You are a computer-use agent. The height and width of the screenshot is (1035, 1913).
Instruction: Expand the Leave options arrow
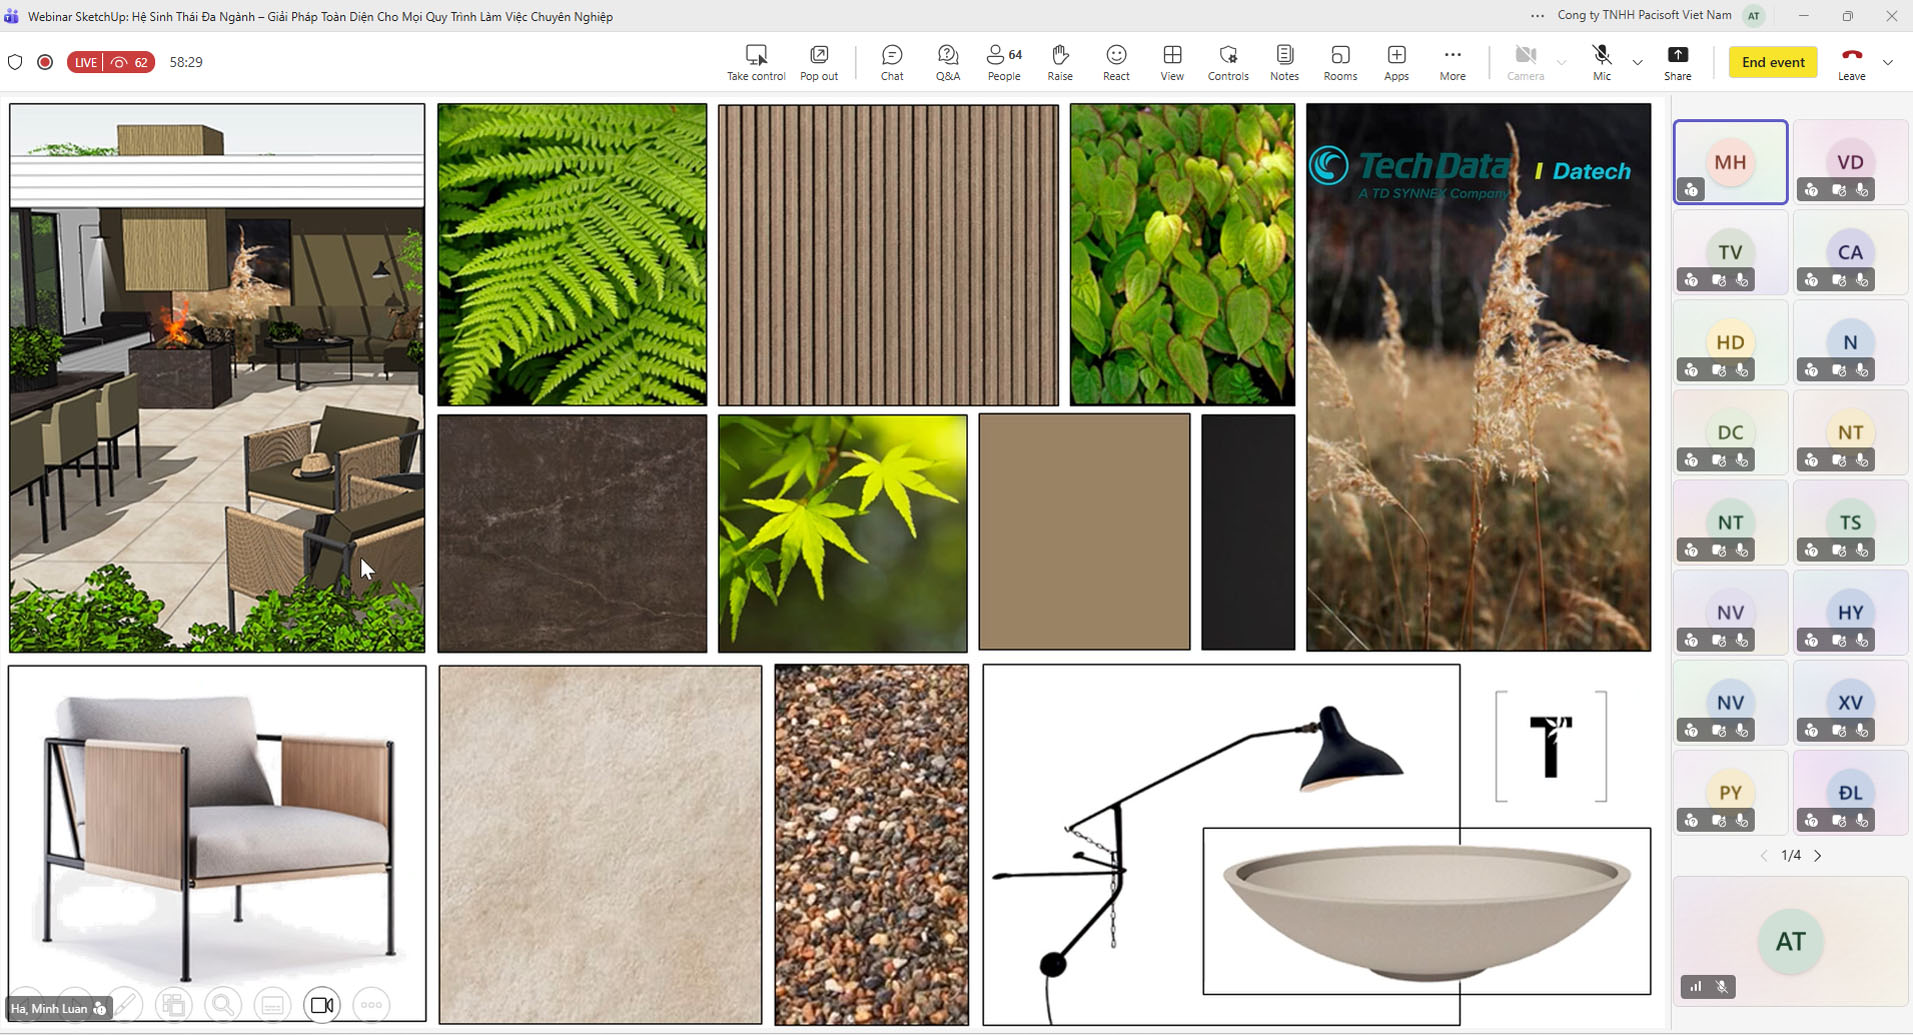tap(1888, 62)
